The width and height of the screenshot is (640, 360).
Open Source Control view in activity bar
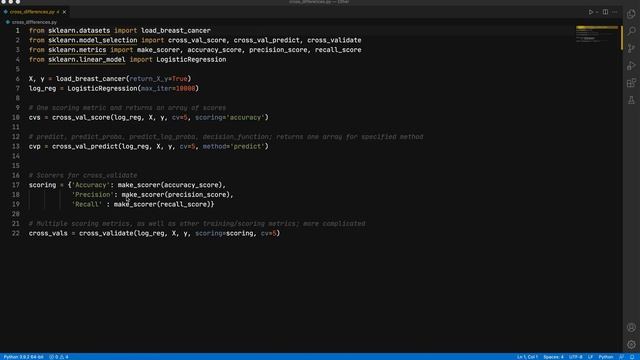(x=631, y=48)
